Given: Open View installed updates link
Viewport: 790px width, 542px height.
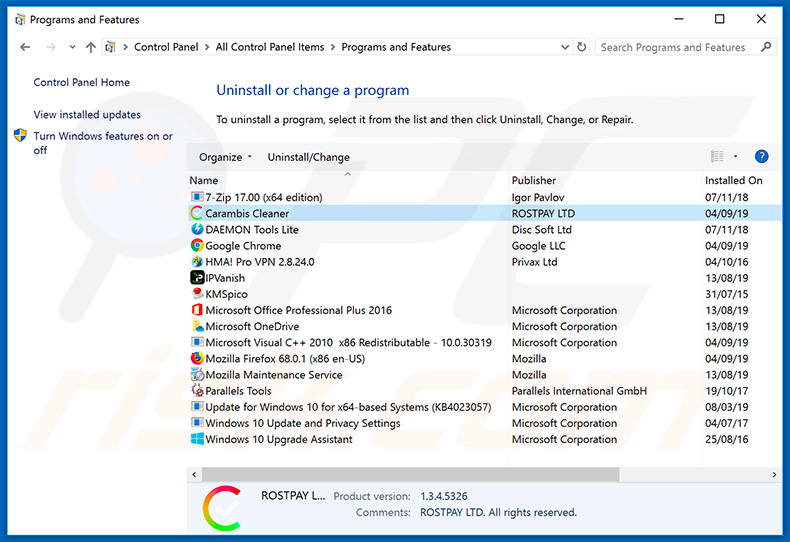Looking at the screenshot, I should (87, 114).
